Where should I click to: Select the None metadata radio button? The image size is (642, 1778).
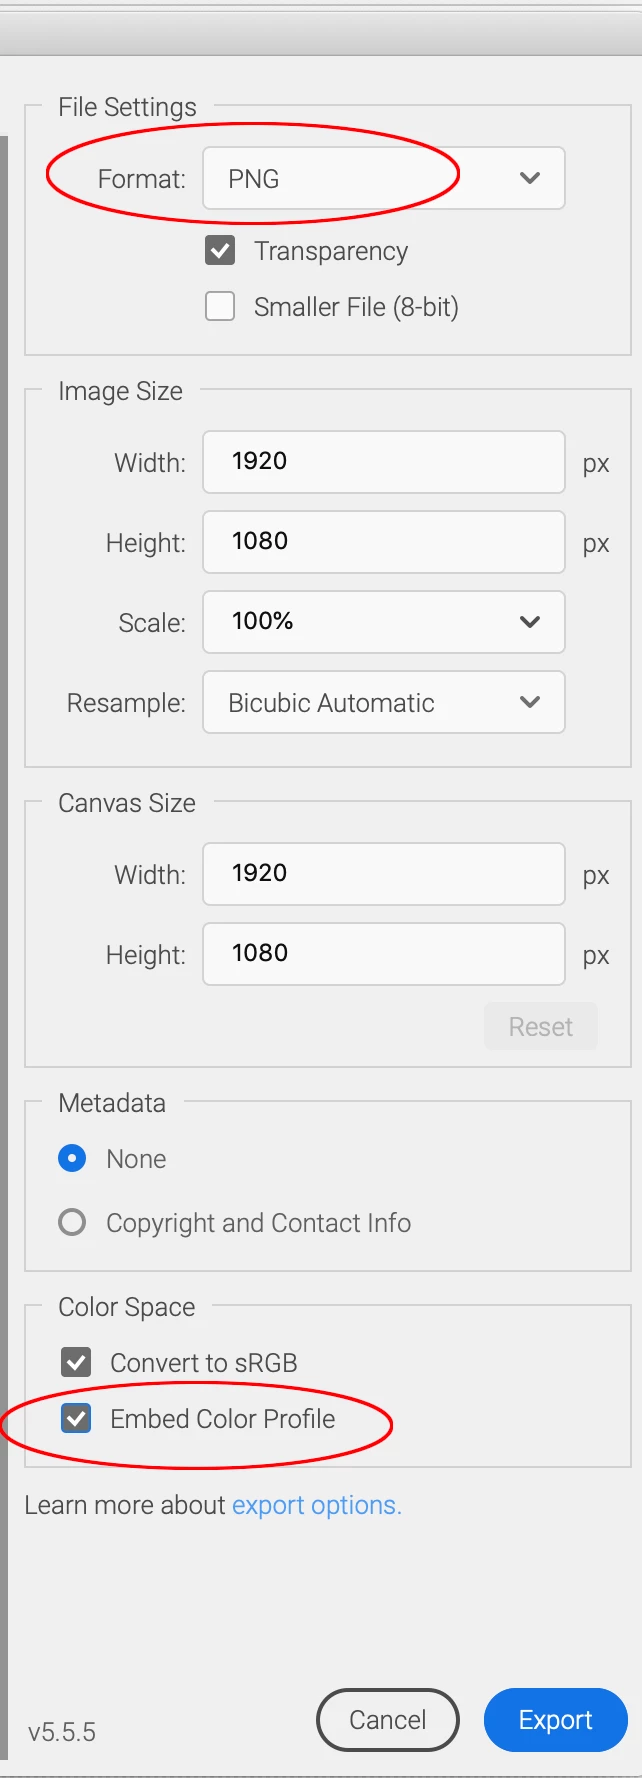72,1158
